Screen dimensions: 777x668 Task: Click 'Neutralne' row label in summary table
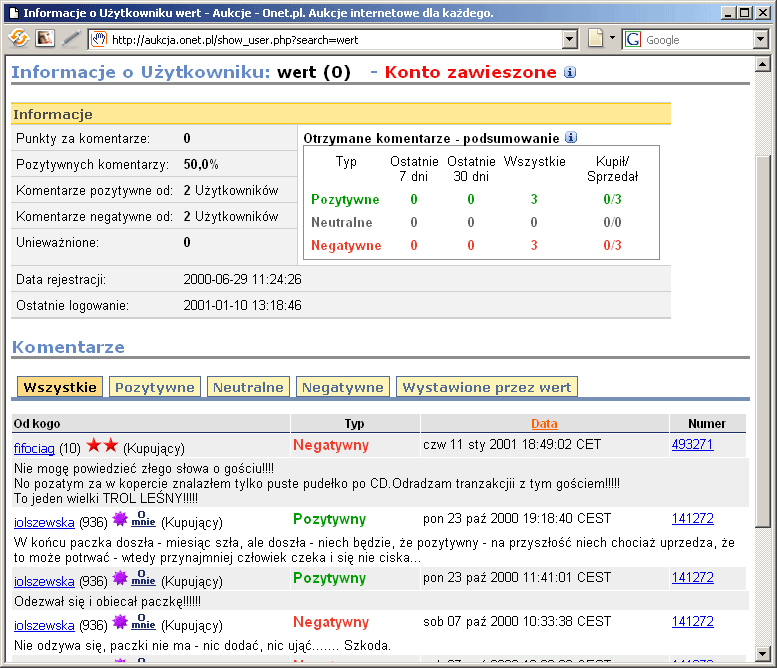click(342, 223)
